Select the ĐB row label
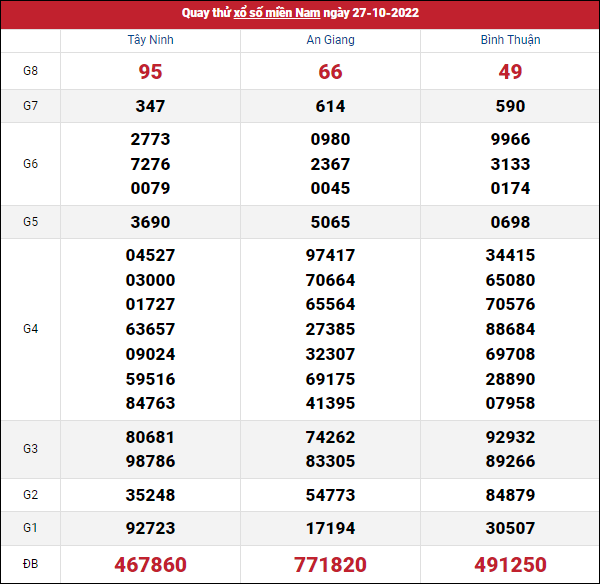 tap(30, 564)
